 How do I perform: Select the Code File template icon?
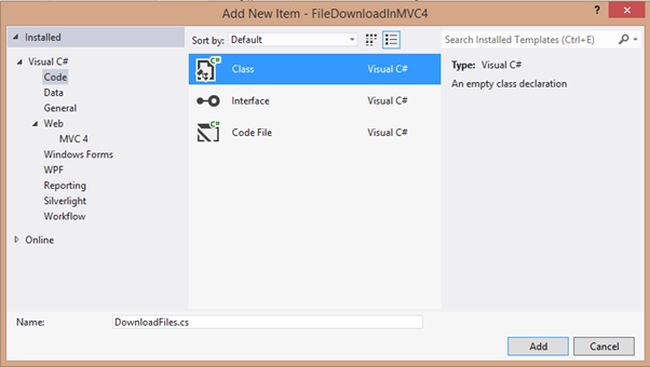(208, 132)
